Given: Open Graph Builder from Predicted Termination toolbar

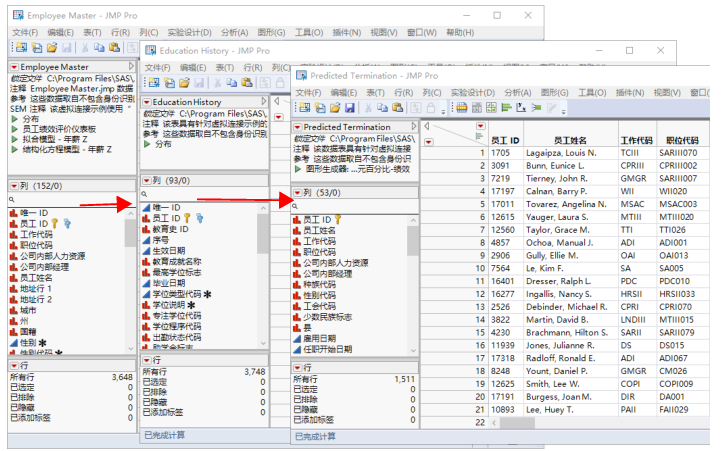Looking at the screenshot, I should pos(492,108).
